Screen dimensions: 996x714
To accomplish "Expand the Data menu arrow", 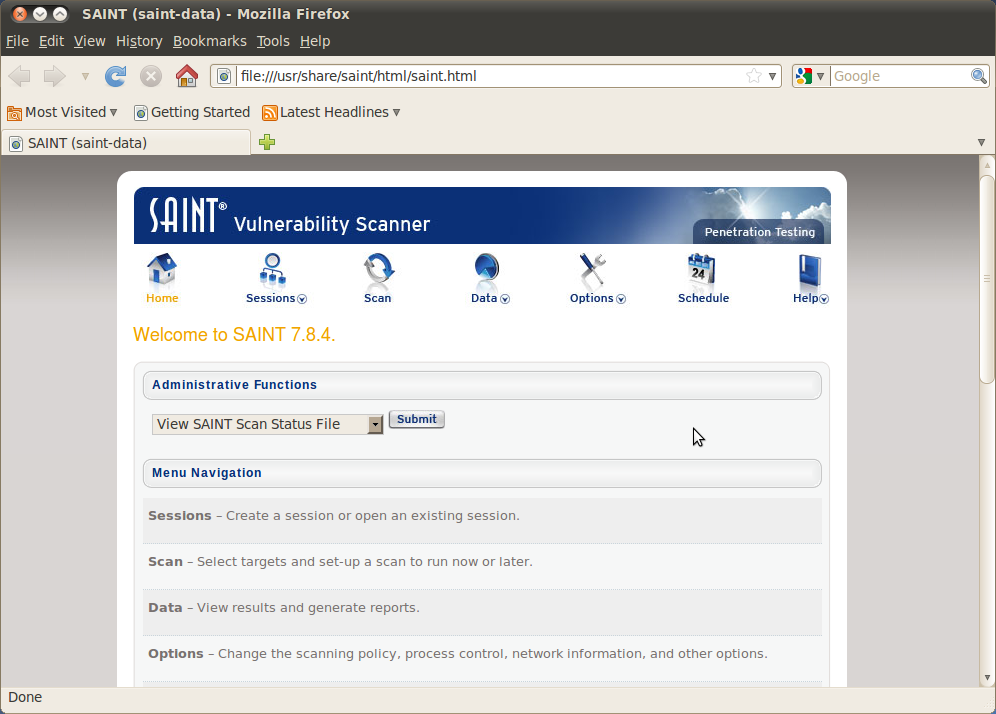I will (505, 299).
